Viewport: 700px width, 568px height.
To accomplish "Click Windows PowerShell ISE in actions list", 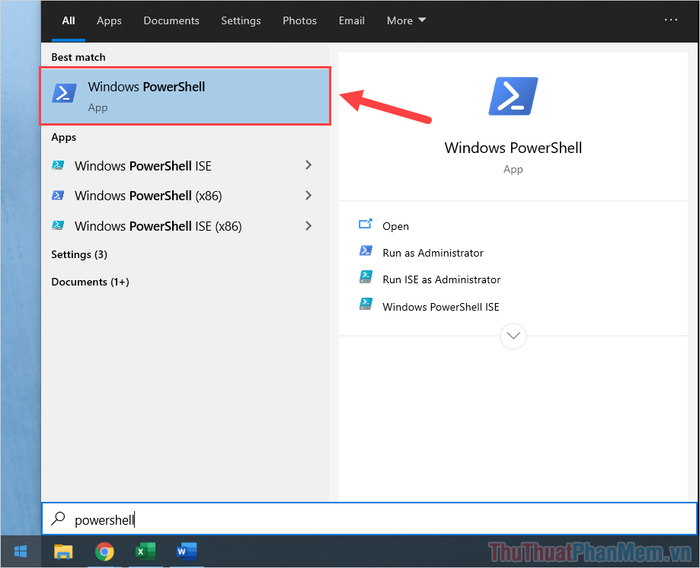I will pos(441,307).
